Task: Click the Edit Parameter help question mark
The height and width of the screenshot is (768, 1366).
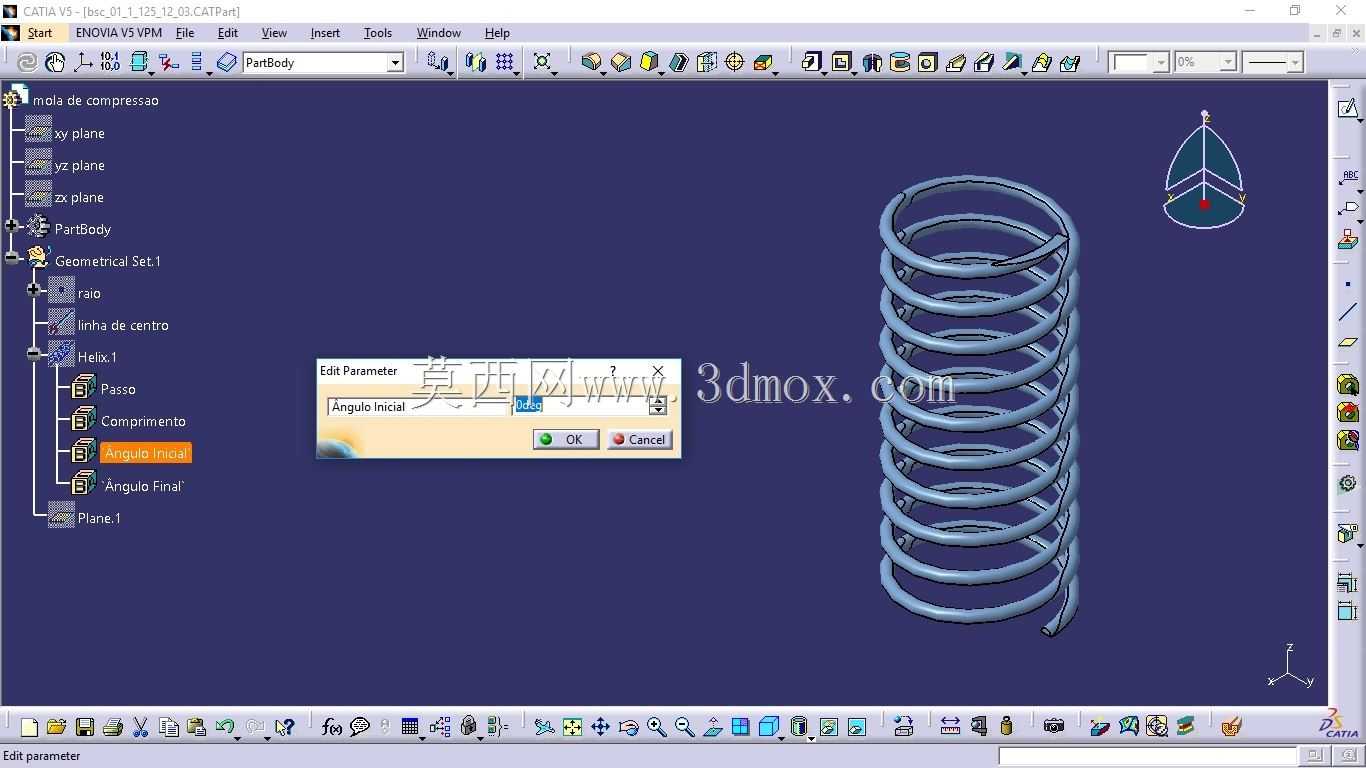Action: tap(613, 371)
